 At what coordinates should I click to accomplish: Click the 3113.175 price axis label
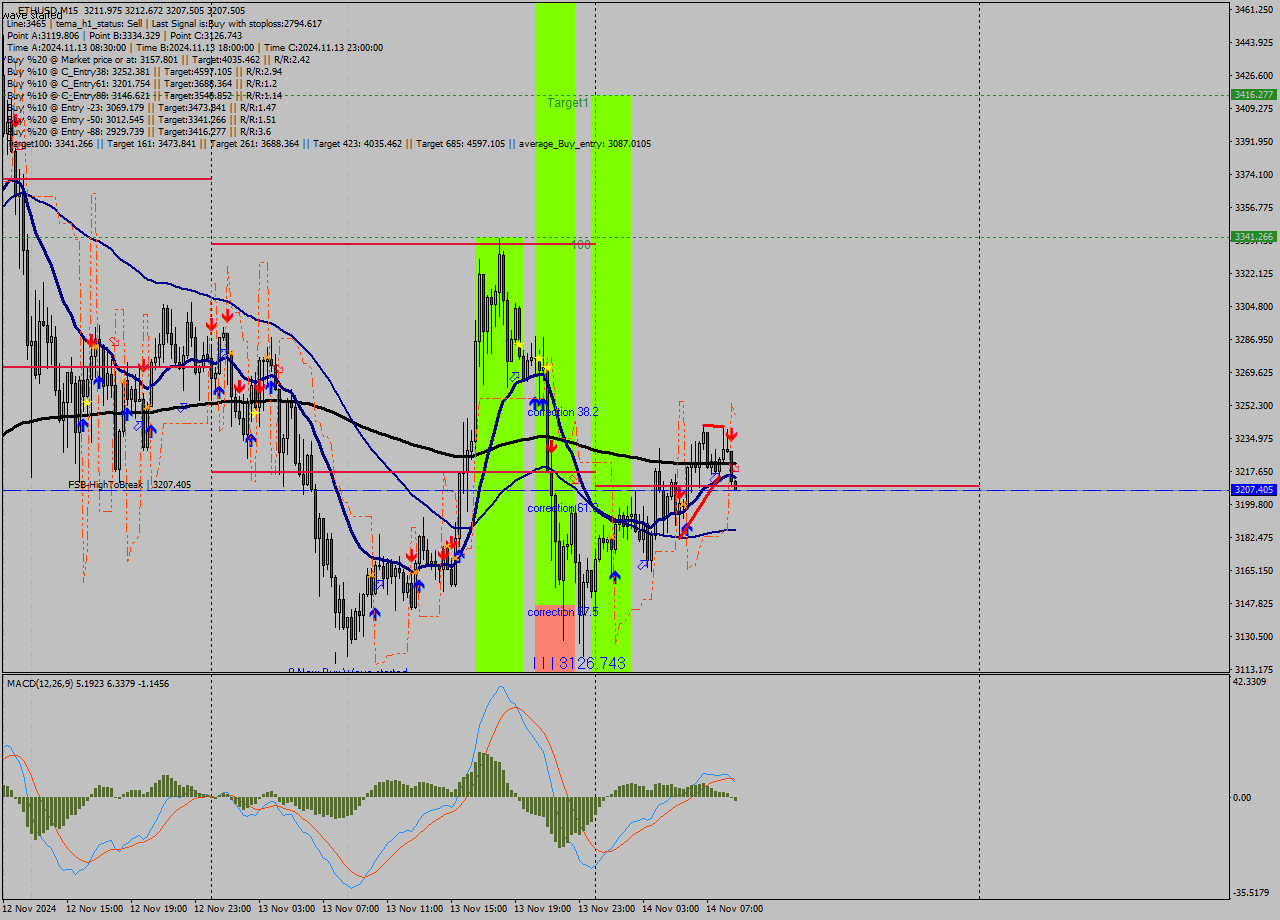pos(1254,669)
